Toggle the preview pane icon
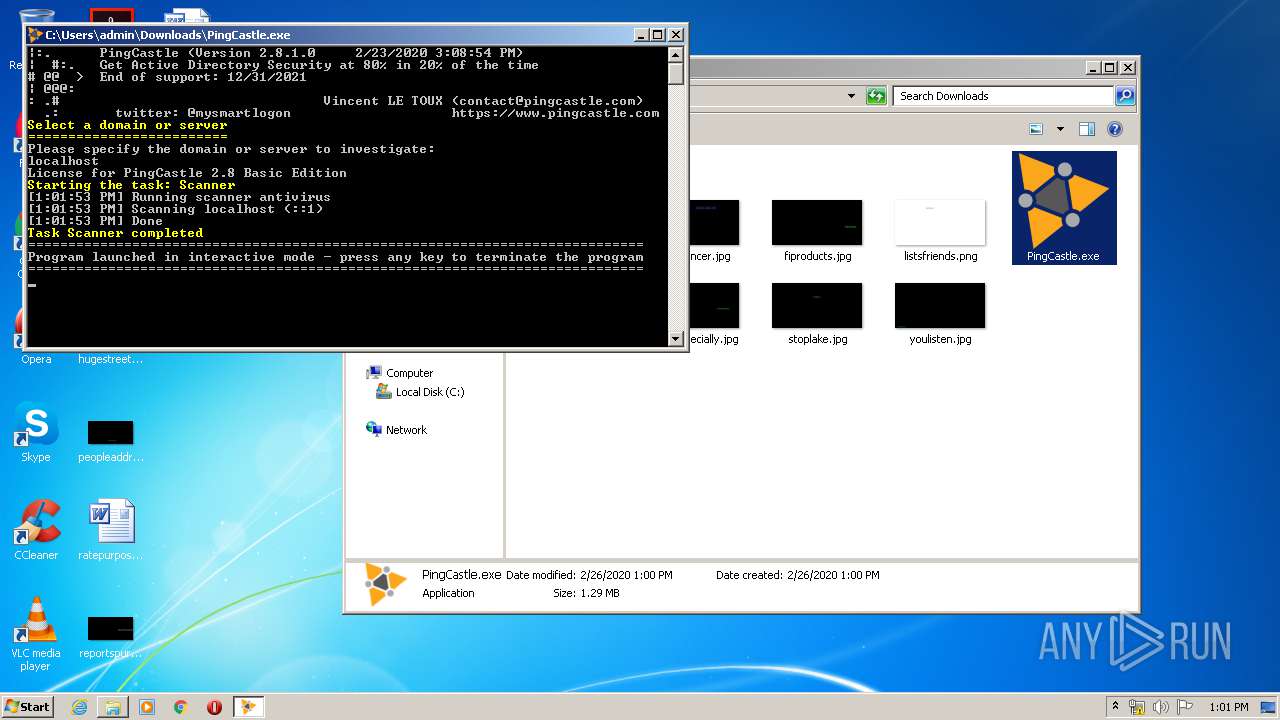The height and width of the screenshot is (720, 1280). (1087, 129)
